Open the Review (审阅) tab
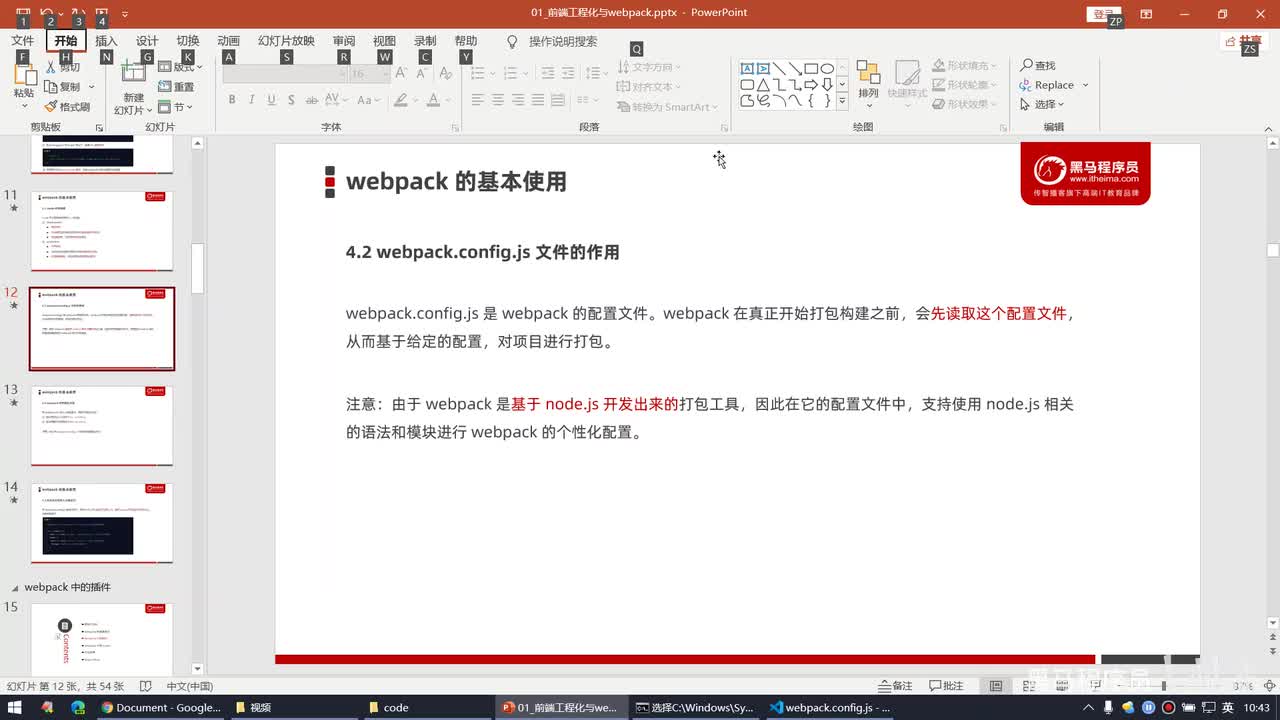 (344, 41)
